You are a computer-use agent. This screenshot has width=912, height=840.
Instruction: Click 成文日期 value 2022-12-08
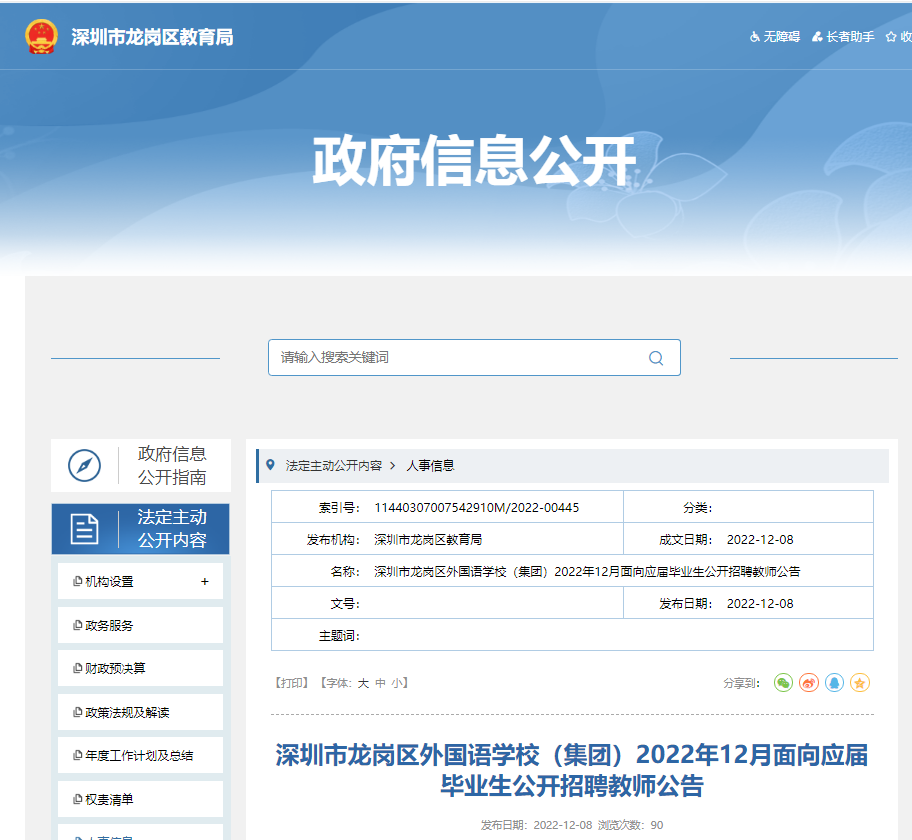760,540
